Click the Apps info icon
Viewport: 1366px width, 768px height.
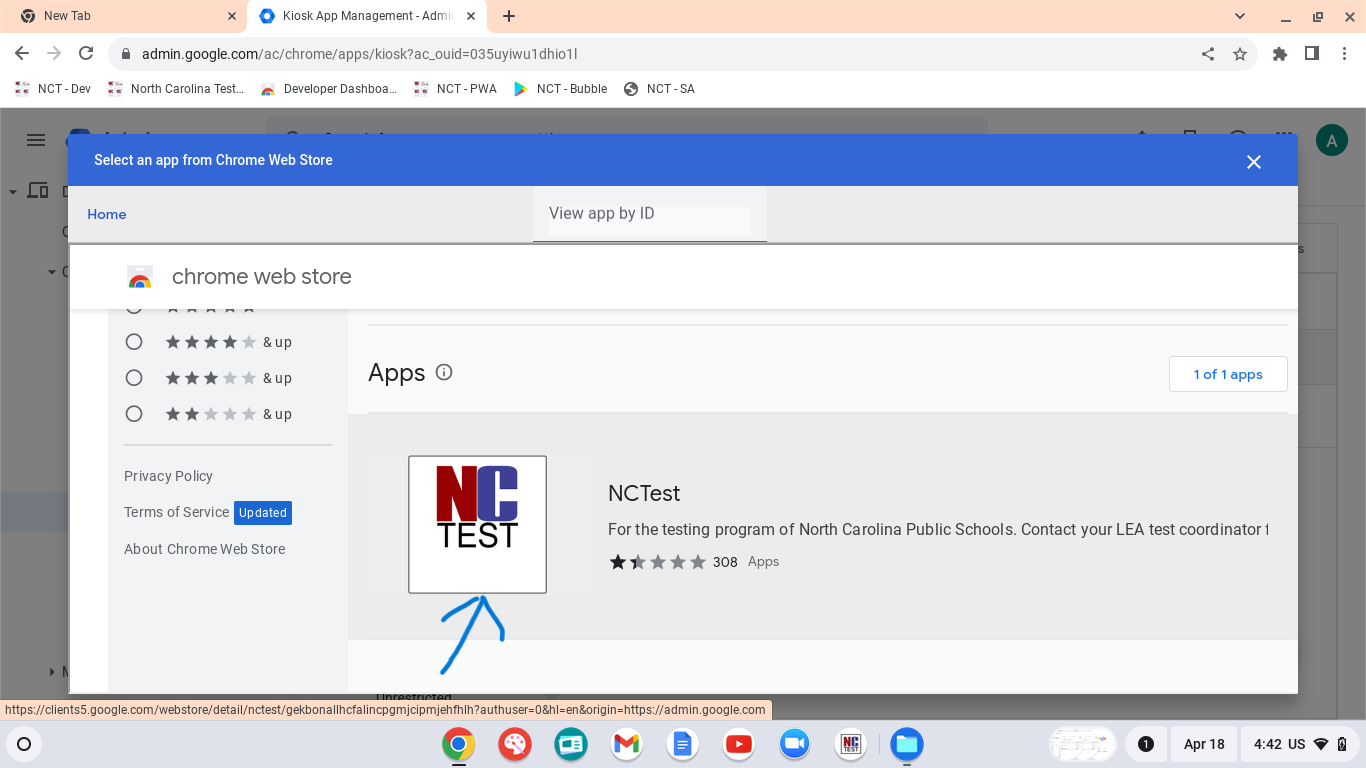[x=445, y=372]
